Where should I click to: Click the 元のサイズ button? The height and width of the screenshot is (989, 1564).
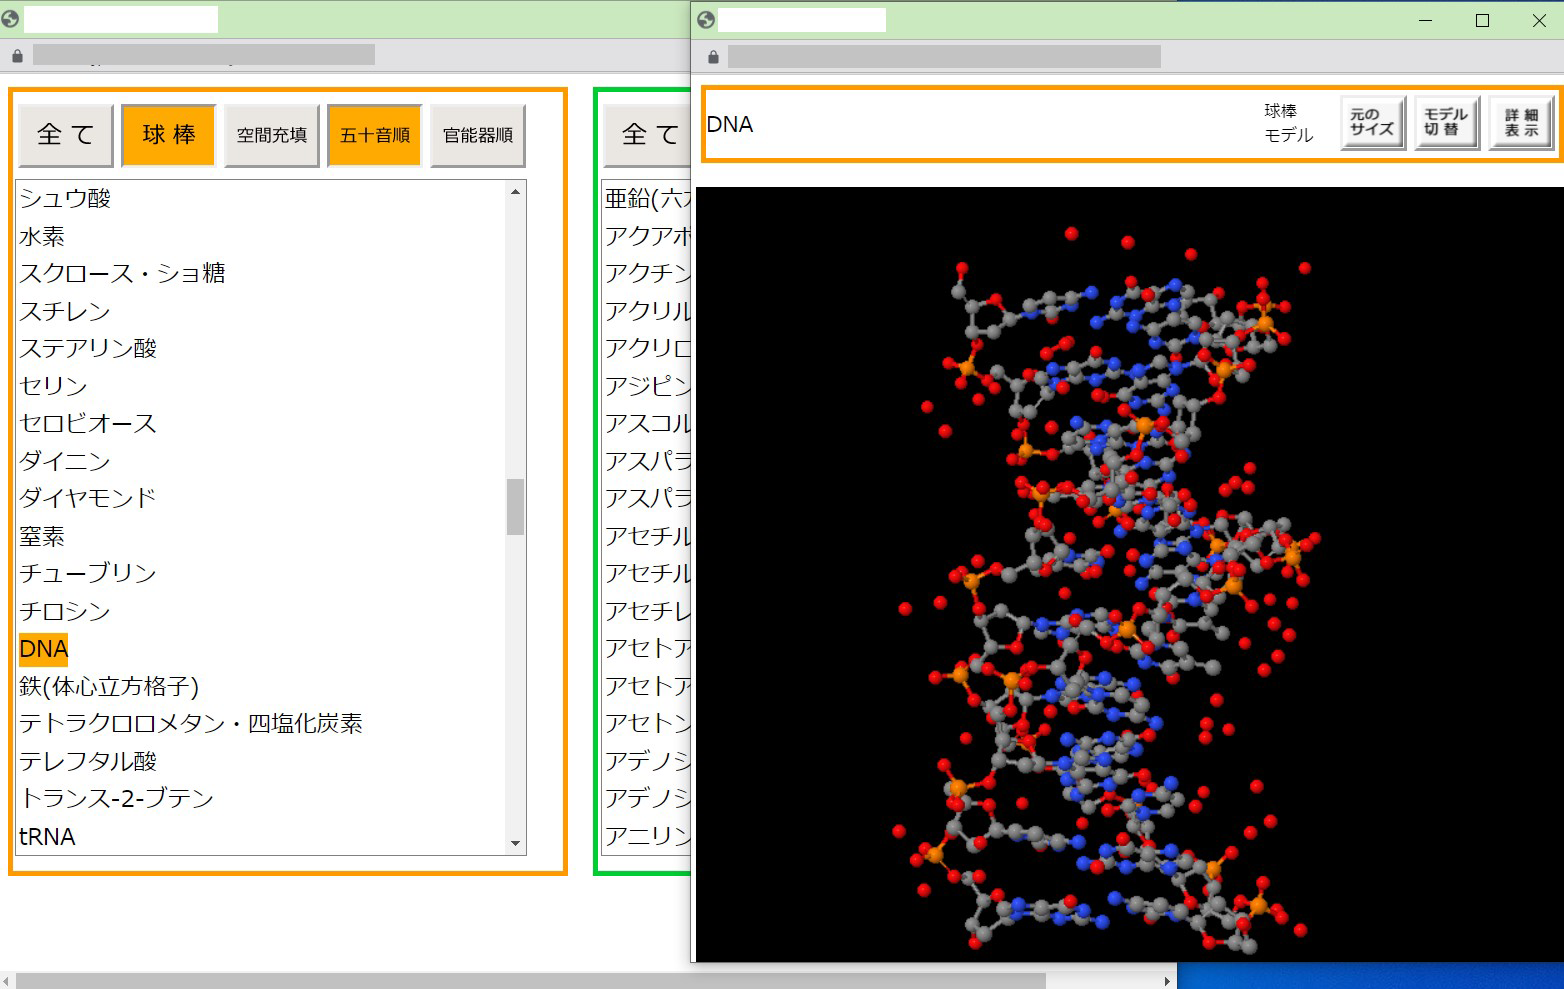pyautogui.click(x=1372, y=123)
